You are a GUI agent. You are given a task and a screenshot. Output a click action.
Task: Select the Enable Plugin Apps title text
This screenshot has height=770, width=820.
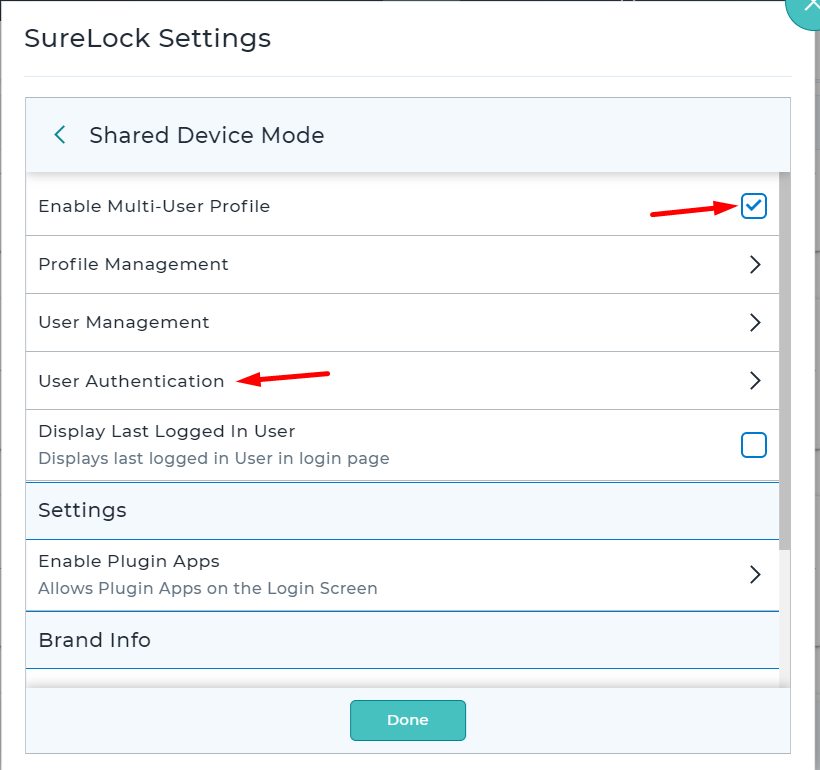pyautogui.click(x=129, y=561)
